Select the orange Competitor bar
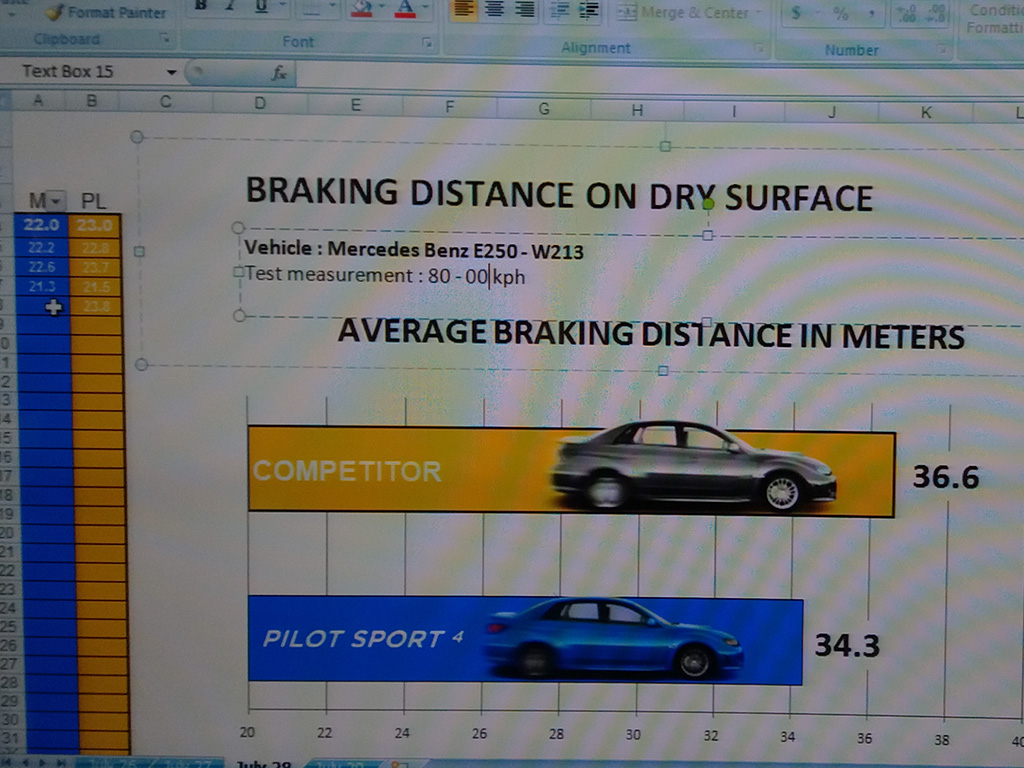Image resolution: width=1024 pixels, height=768 pixels. tap(571, 472)
